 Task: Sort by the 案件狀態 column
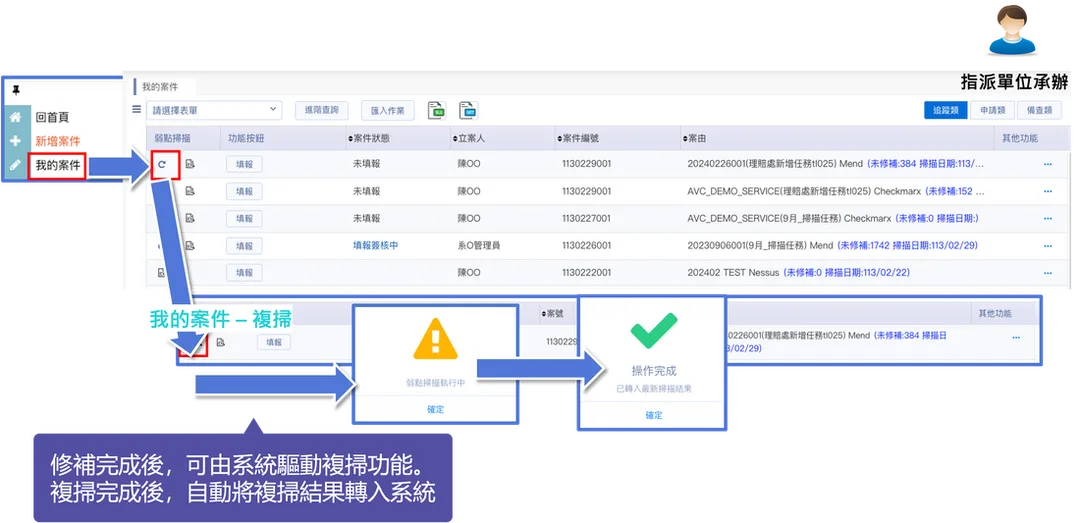tap(368, 139)
